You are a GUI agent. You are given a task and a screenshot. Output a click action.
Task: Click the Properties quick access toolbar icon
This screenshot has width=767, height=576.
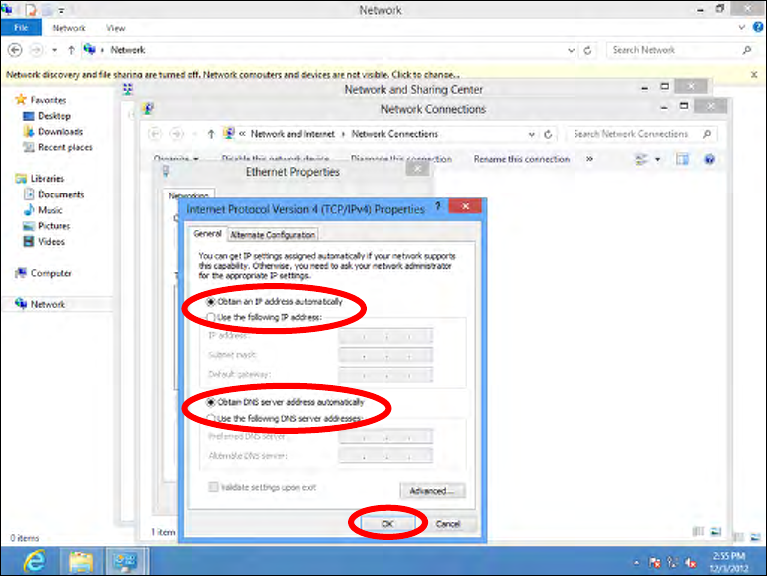[x=30, y=9]
